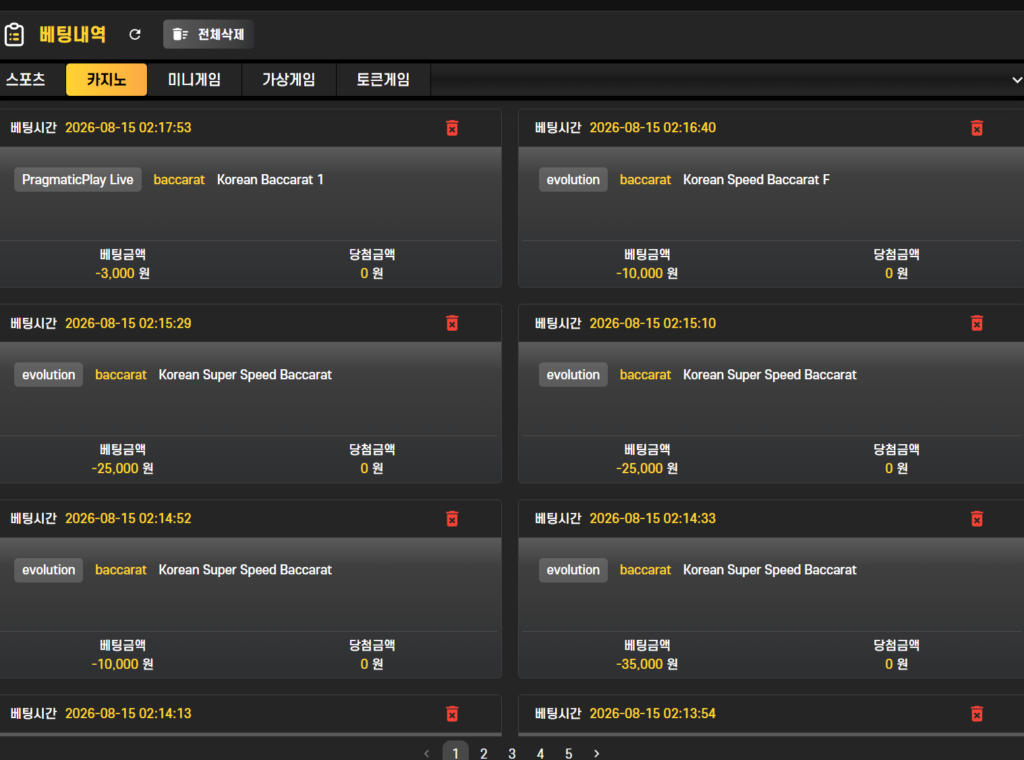Viewport: 1024px width, 760px height.
Task: Click the timestamp 2026-08-15 02:16:40
Action: pyautogui.click(x=652, y=127)
